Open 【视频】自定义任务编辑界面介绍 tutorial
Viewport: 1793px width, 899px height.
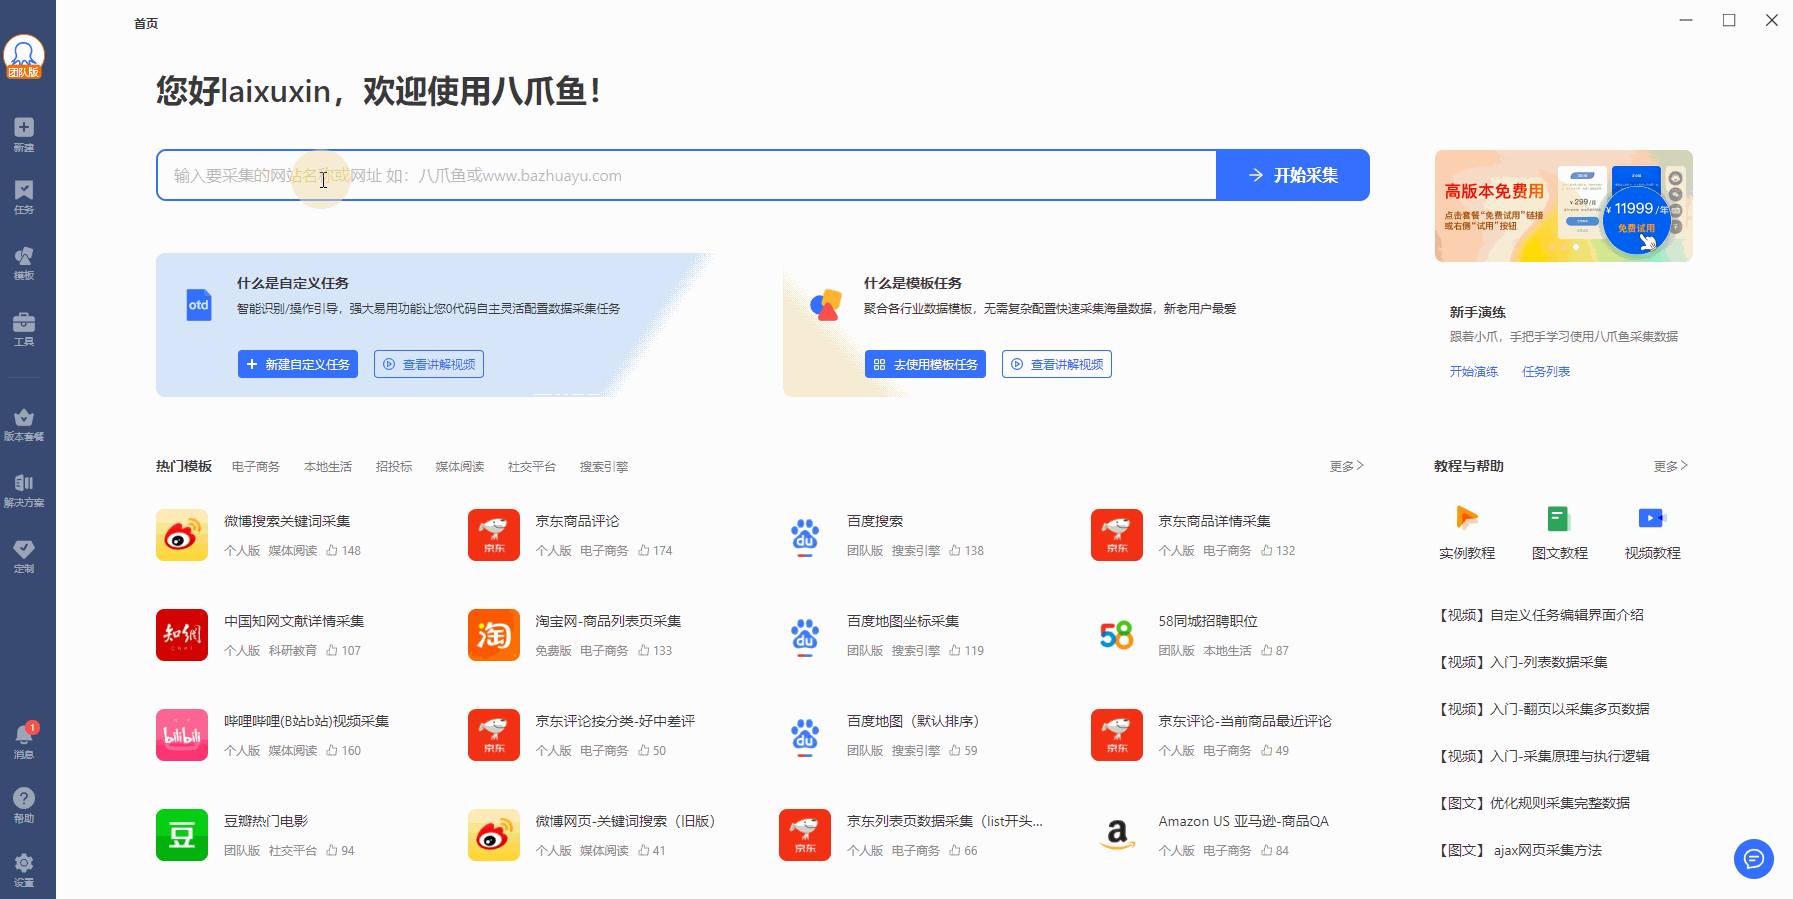[x=1540, y=615]
